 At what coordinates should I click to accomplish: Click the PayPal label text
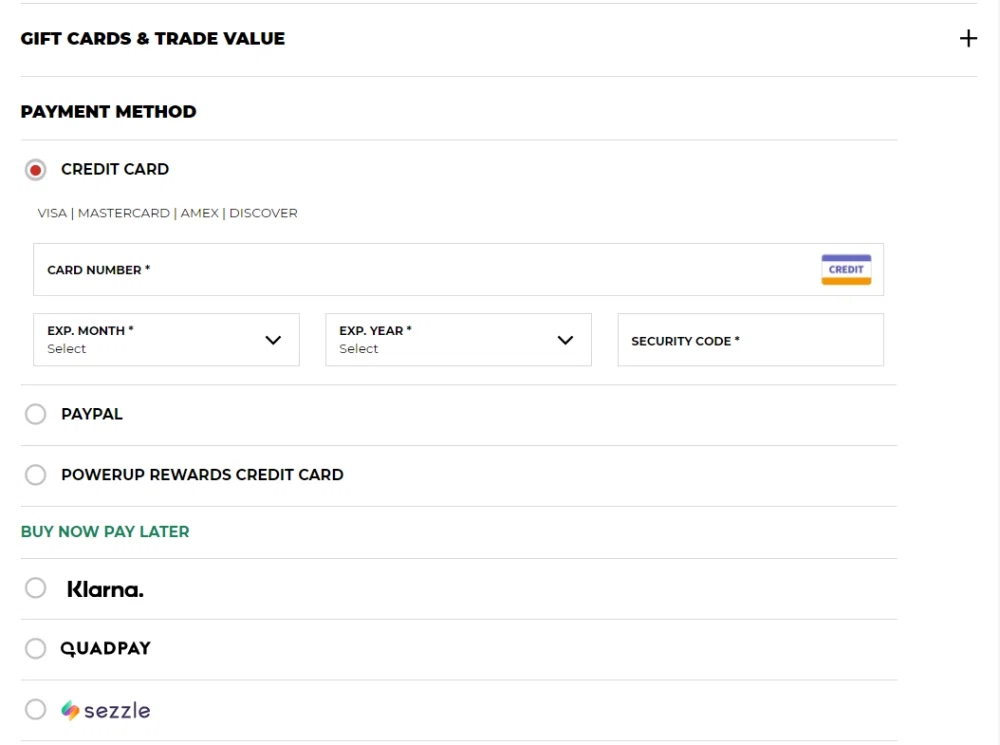pos(92,414)
